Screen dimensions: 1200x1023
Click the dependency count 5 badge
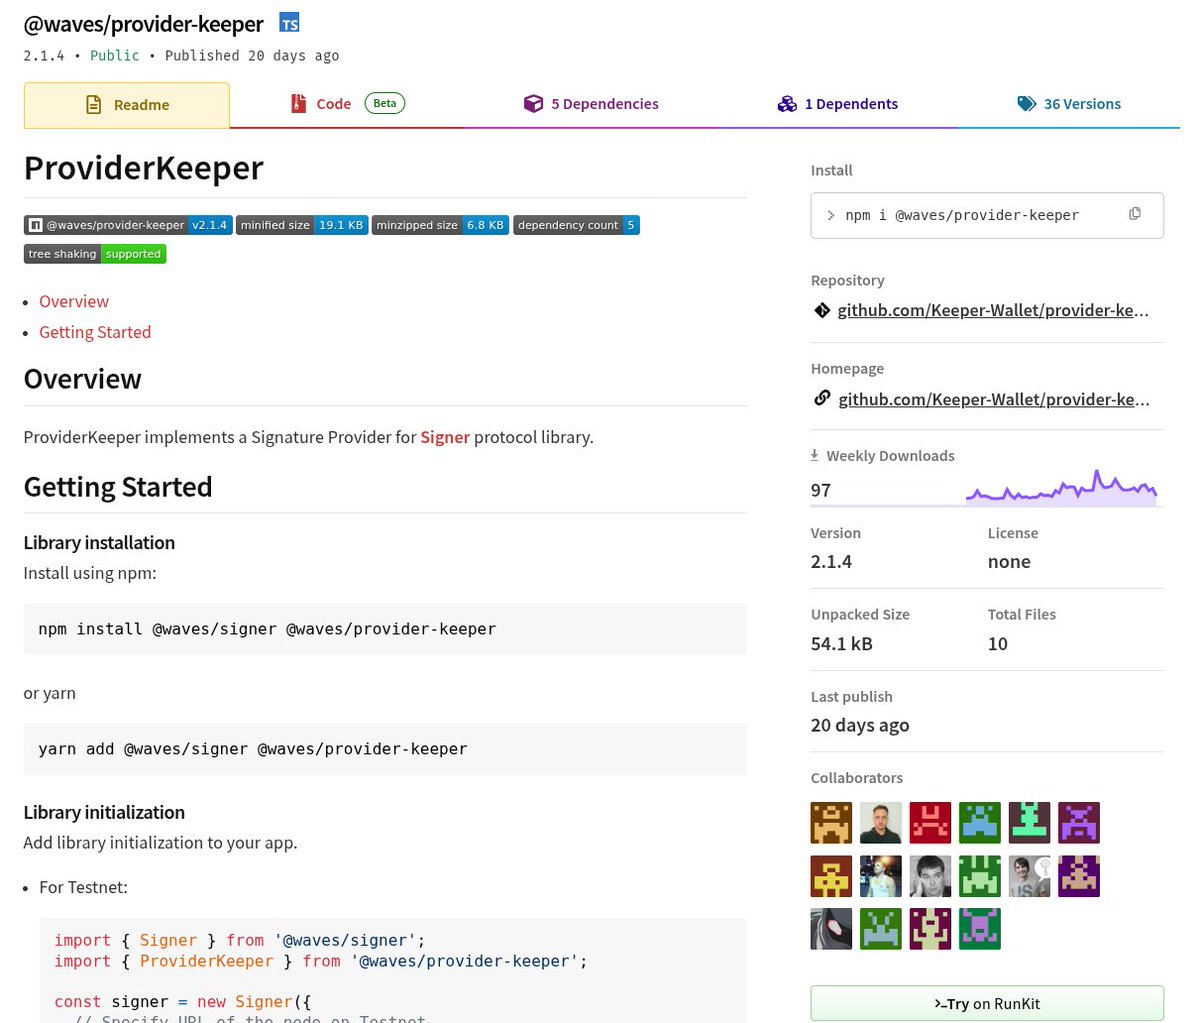click(x=576, y=225)
